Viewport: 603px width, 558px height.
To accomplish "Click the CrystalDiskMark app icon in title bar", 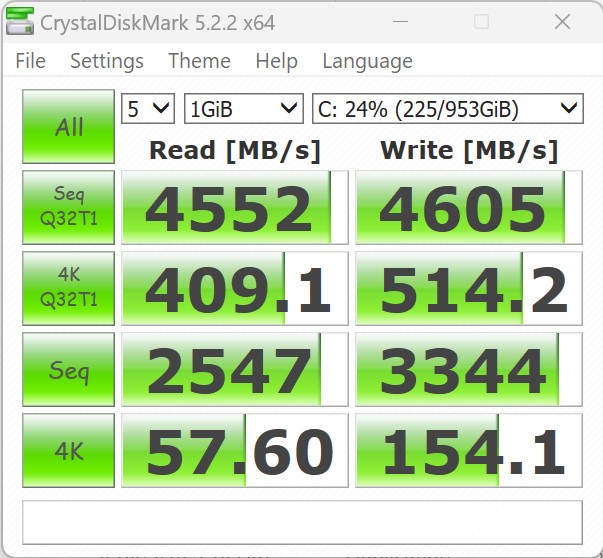I will pyautogui.click(x=20, y=22).
